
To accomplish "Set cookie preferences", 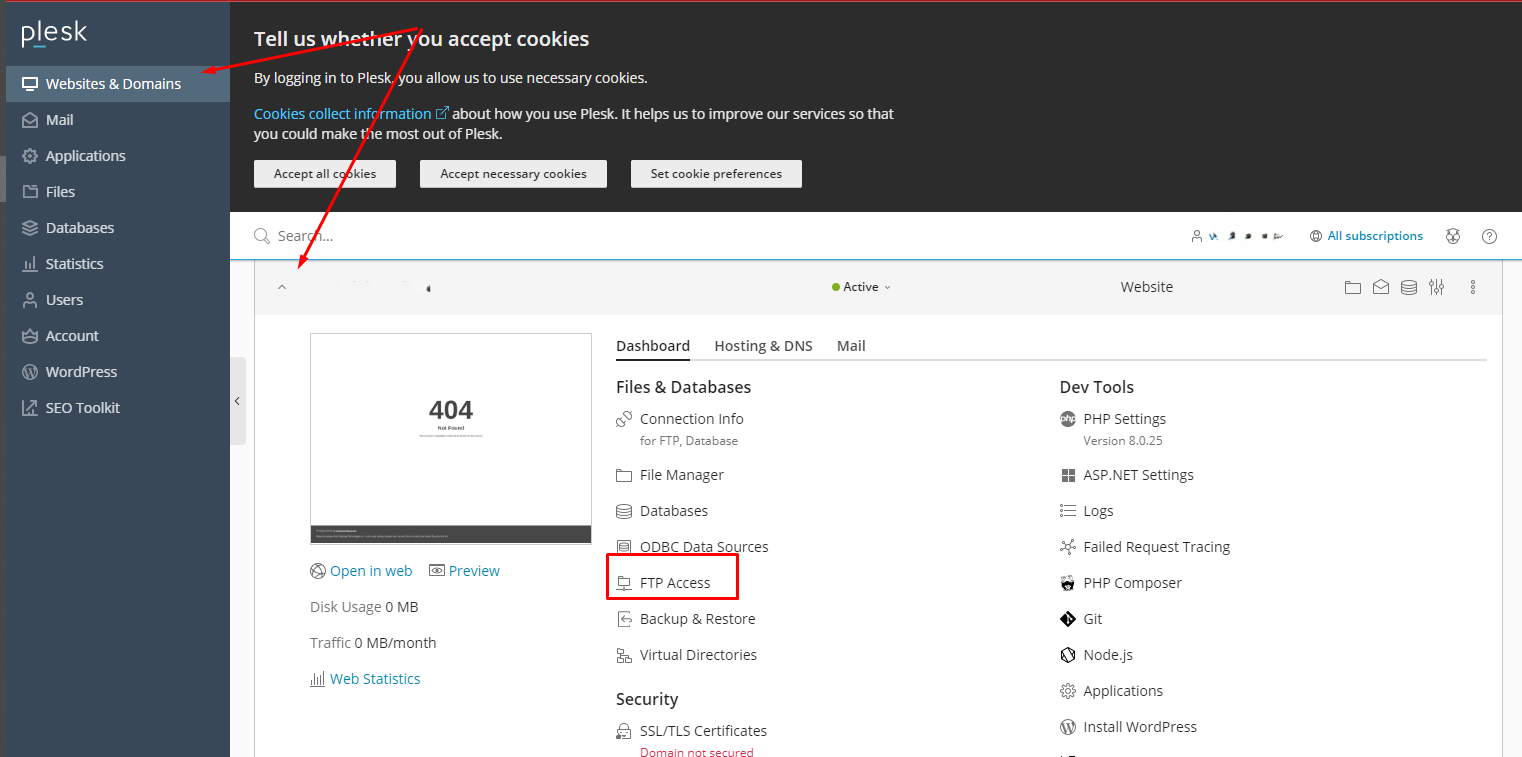I will coord(716,174).
